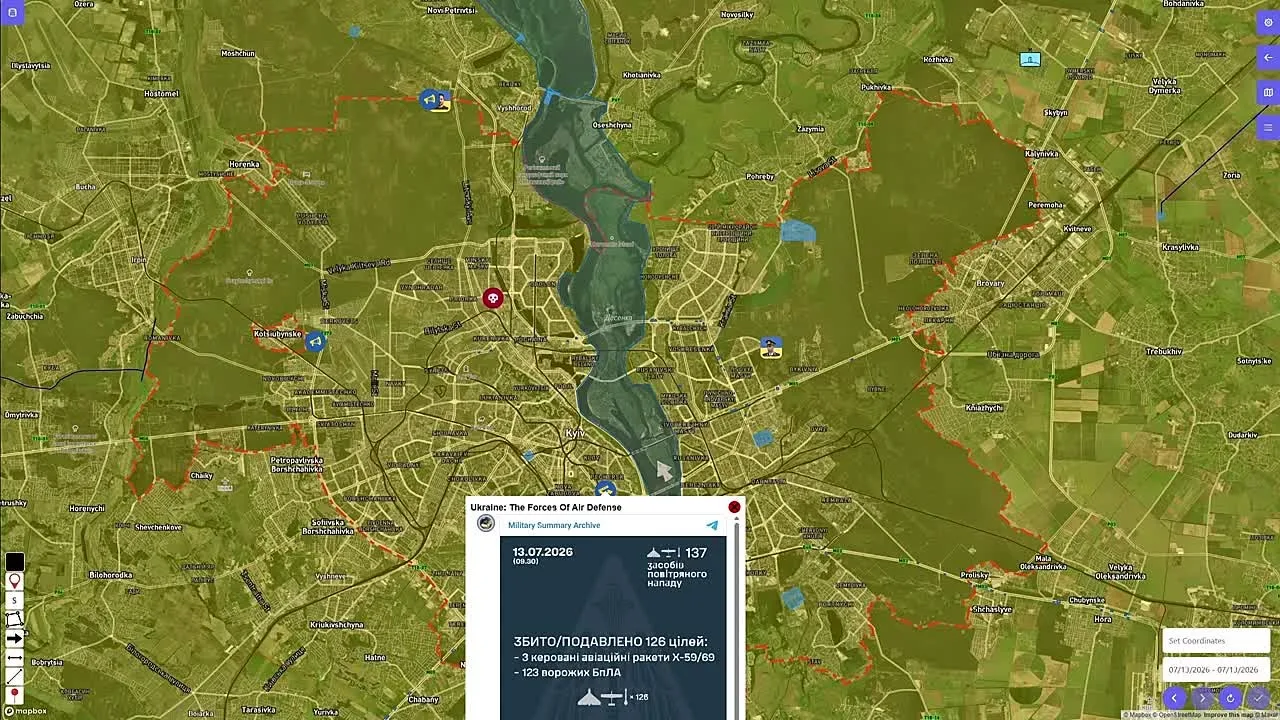1280x720 pixels.
Task: Select the red pushpin marker tool
Action: click(14, 695)
